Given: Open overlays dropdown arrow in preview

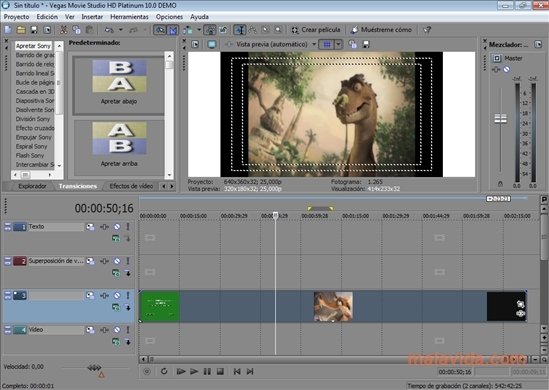Looking at the screenshot, I should tap(338, 44).
